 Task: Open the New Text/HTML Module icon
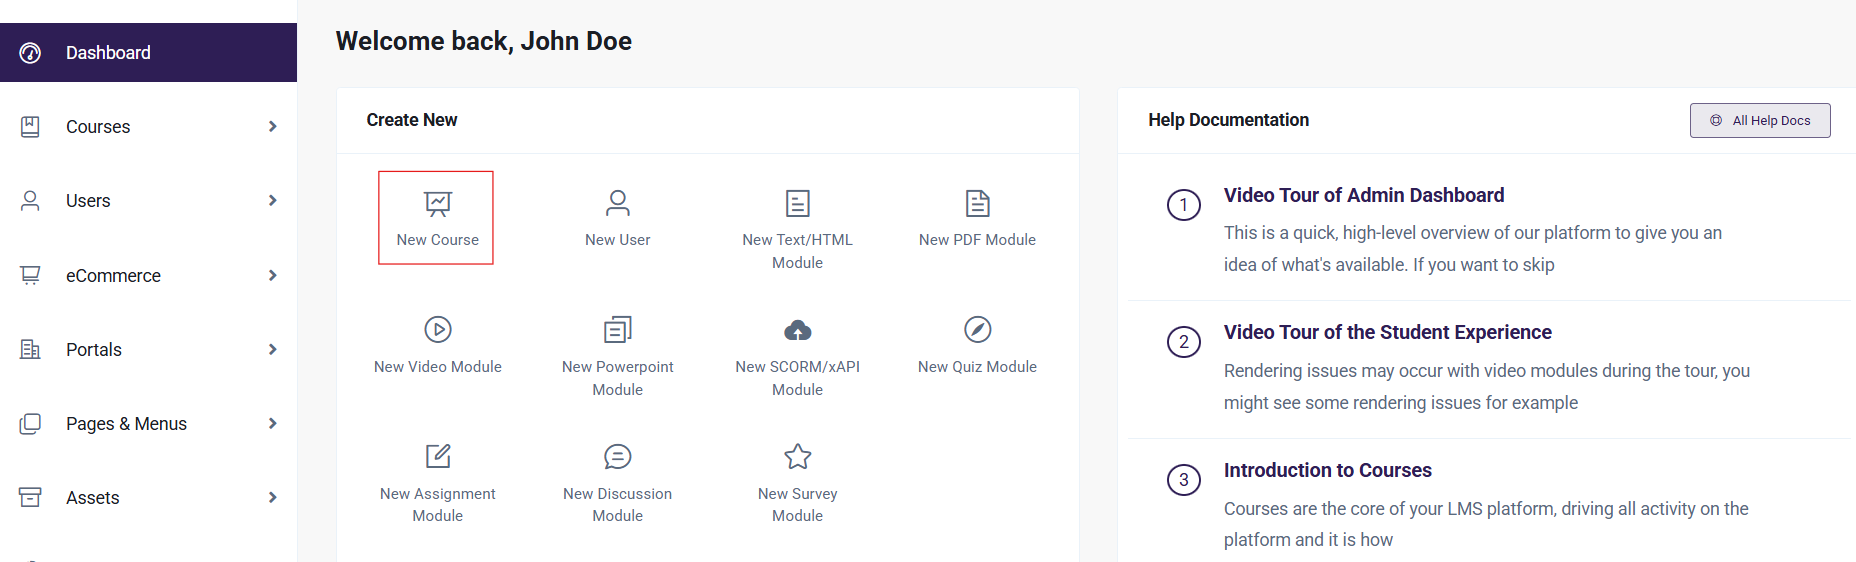coord(798,204)
